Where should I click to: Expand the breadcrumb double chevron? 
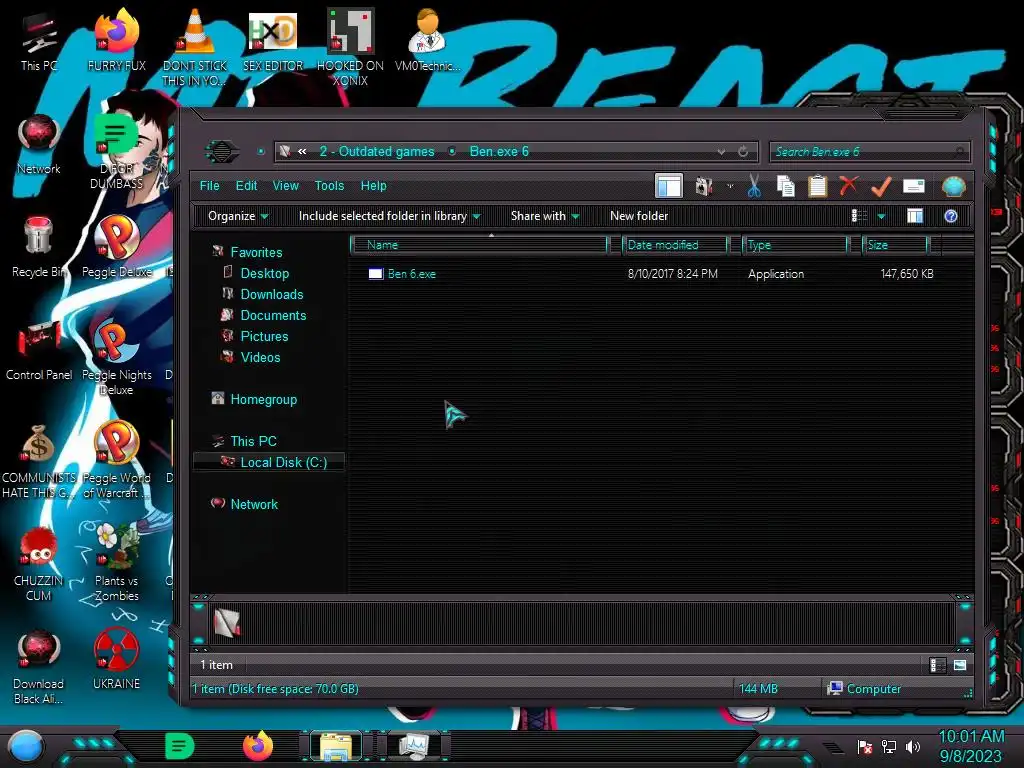point(302,152)
